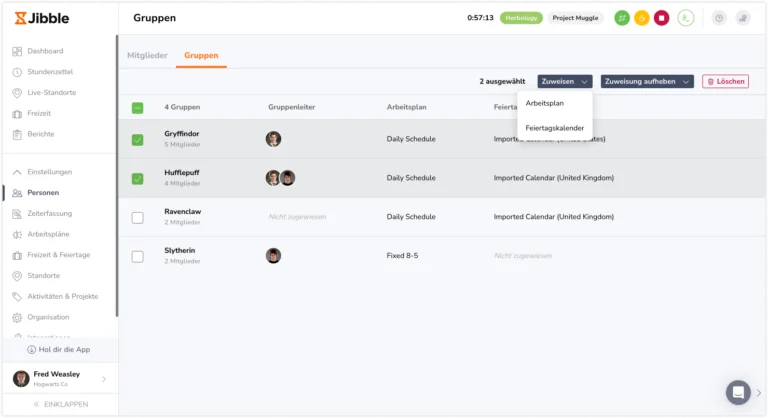The image size is (768, 418).
Task: Click the Project Muggle tag
Action: pyautogui.click(x=575, y=18)
